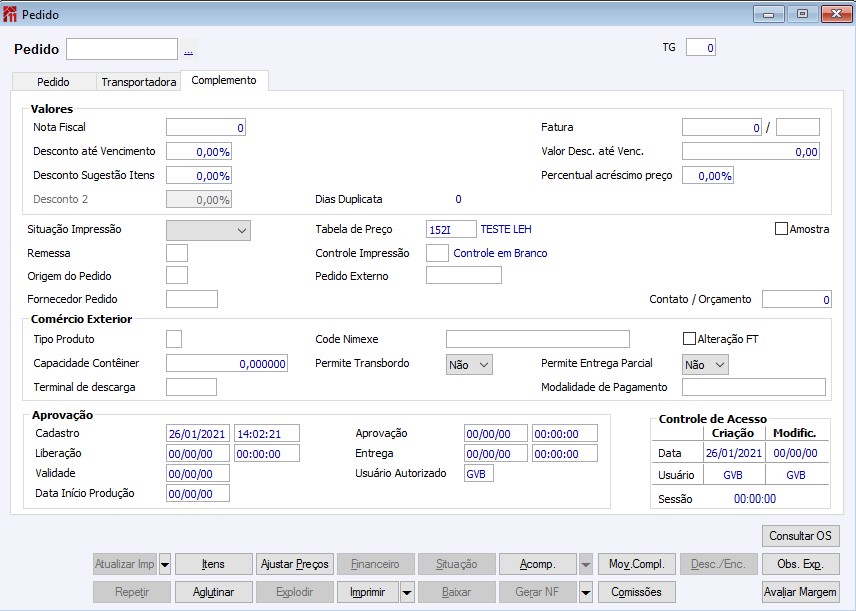Open Itens using the Itens button
856x611 pixels.
point(213,564)
